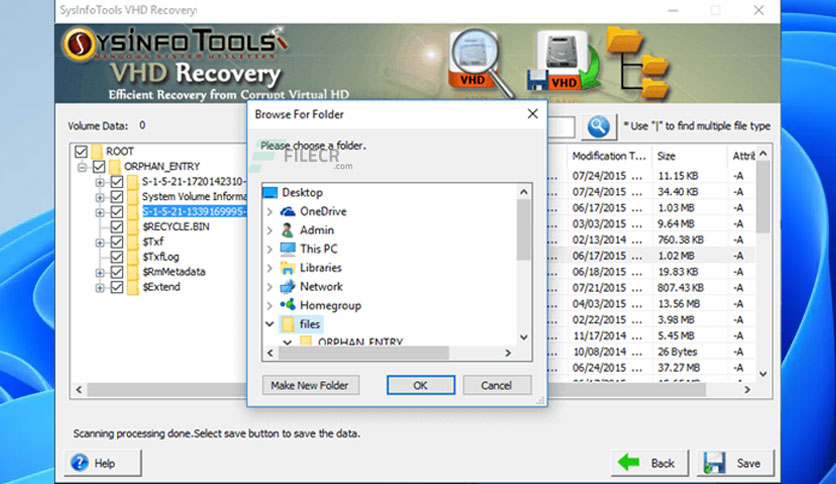Toggle System Volume Information checkbox

117,197
